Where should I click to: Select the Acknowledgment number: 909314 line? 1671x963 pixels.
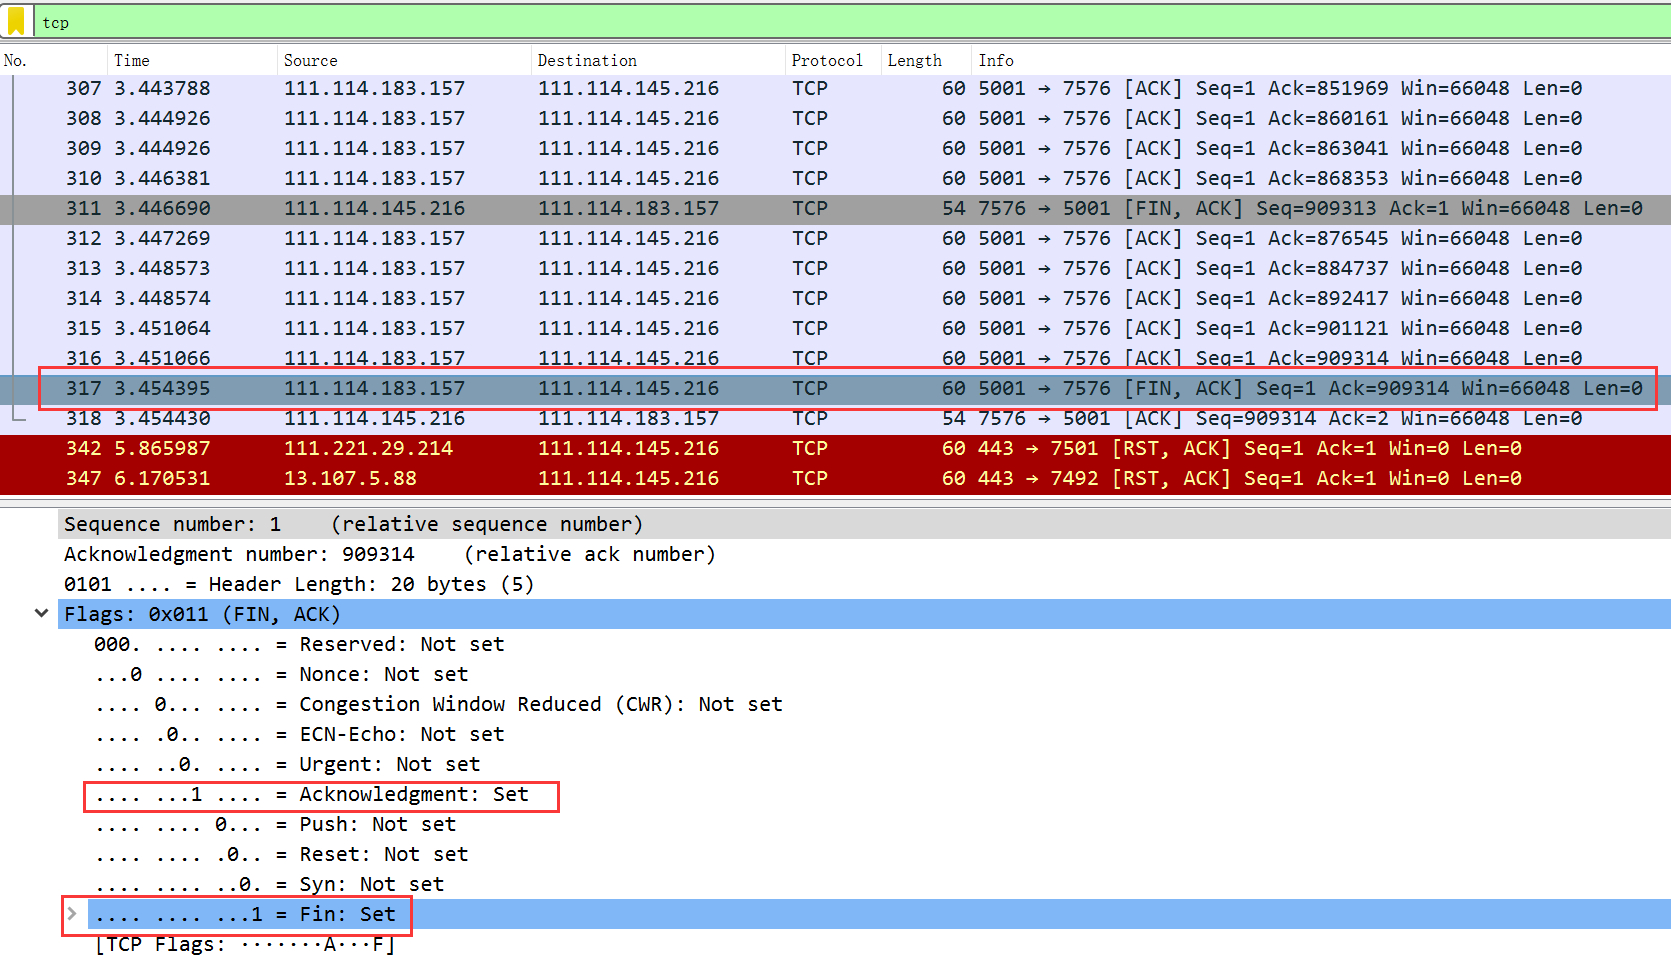click(389, 554)
